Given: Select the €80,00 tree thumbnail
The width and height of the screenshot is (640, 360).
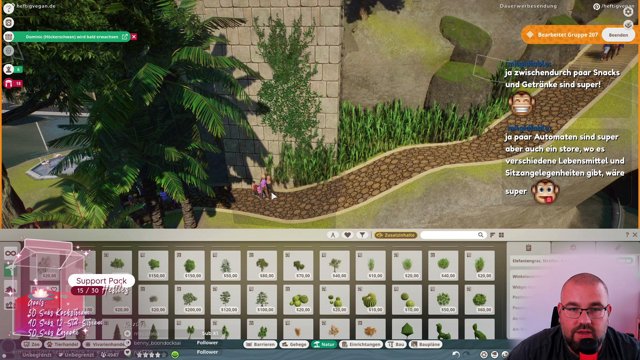Looking at the screenshot, I should 262,266.
